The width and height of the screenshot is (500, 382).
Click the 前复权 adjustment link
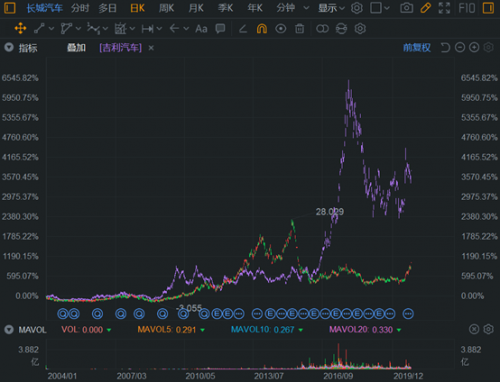pos(417,48)
